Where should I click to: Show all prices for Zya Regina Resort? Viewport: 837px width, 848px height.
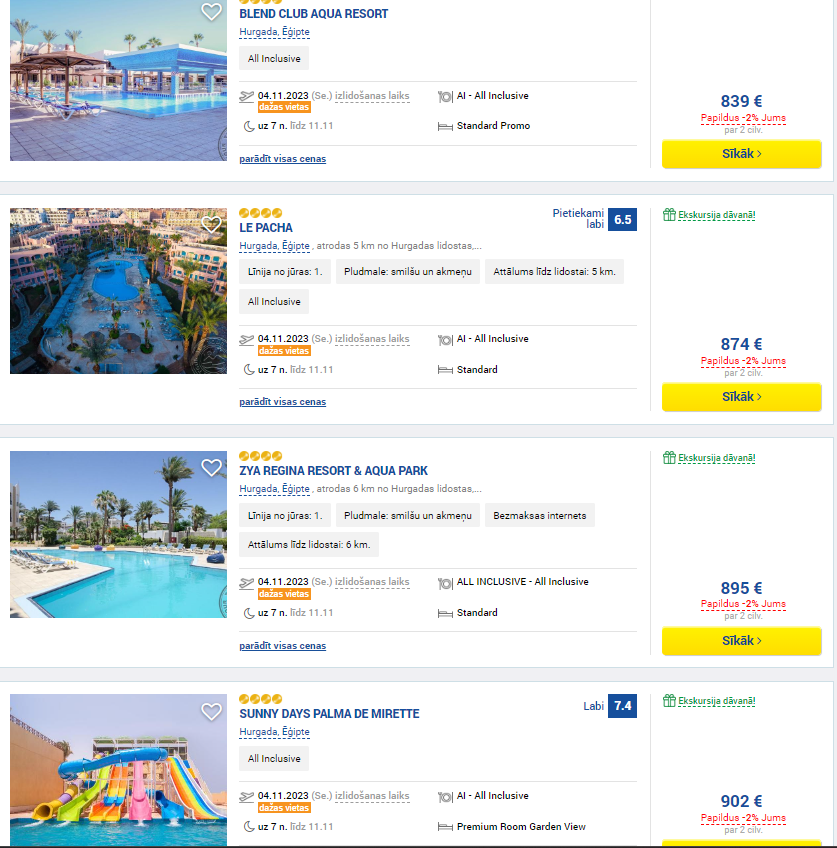283,645
